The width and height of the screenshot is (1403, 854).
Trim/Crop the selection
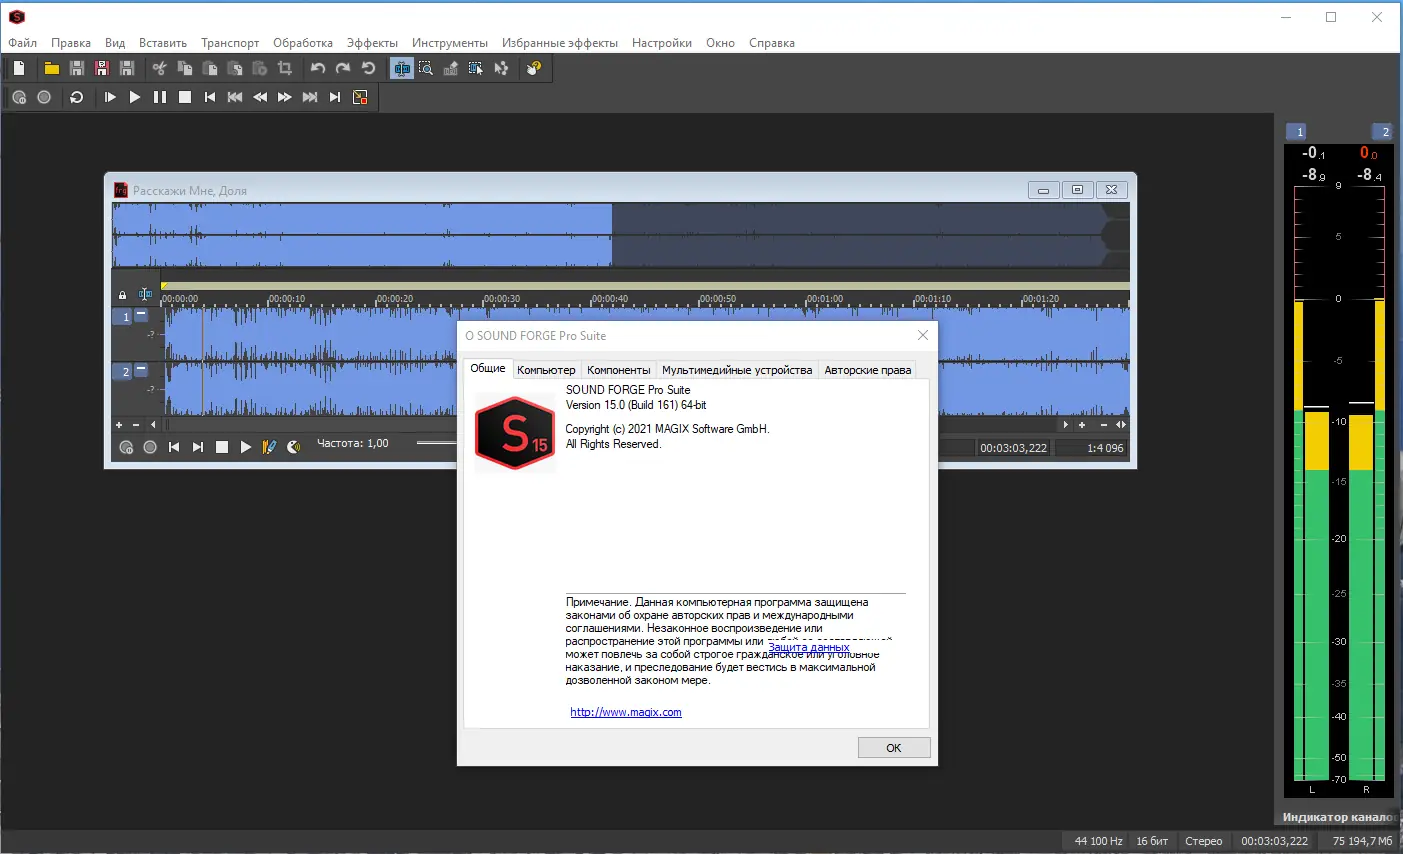(284, 67)
